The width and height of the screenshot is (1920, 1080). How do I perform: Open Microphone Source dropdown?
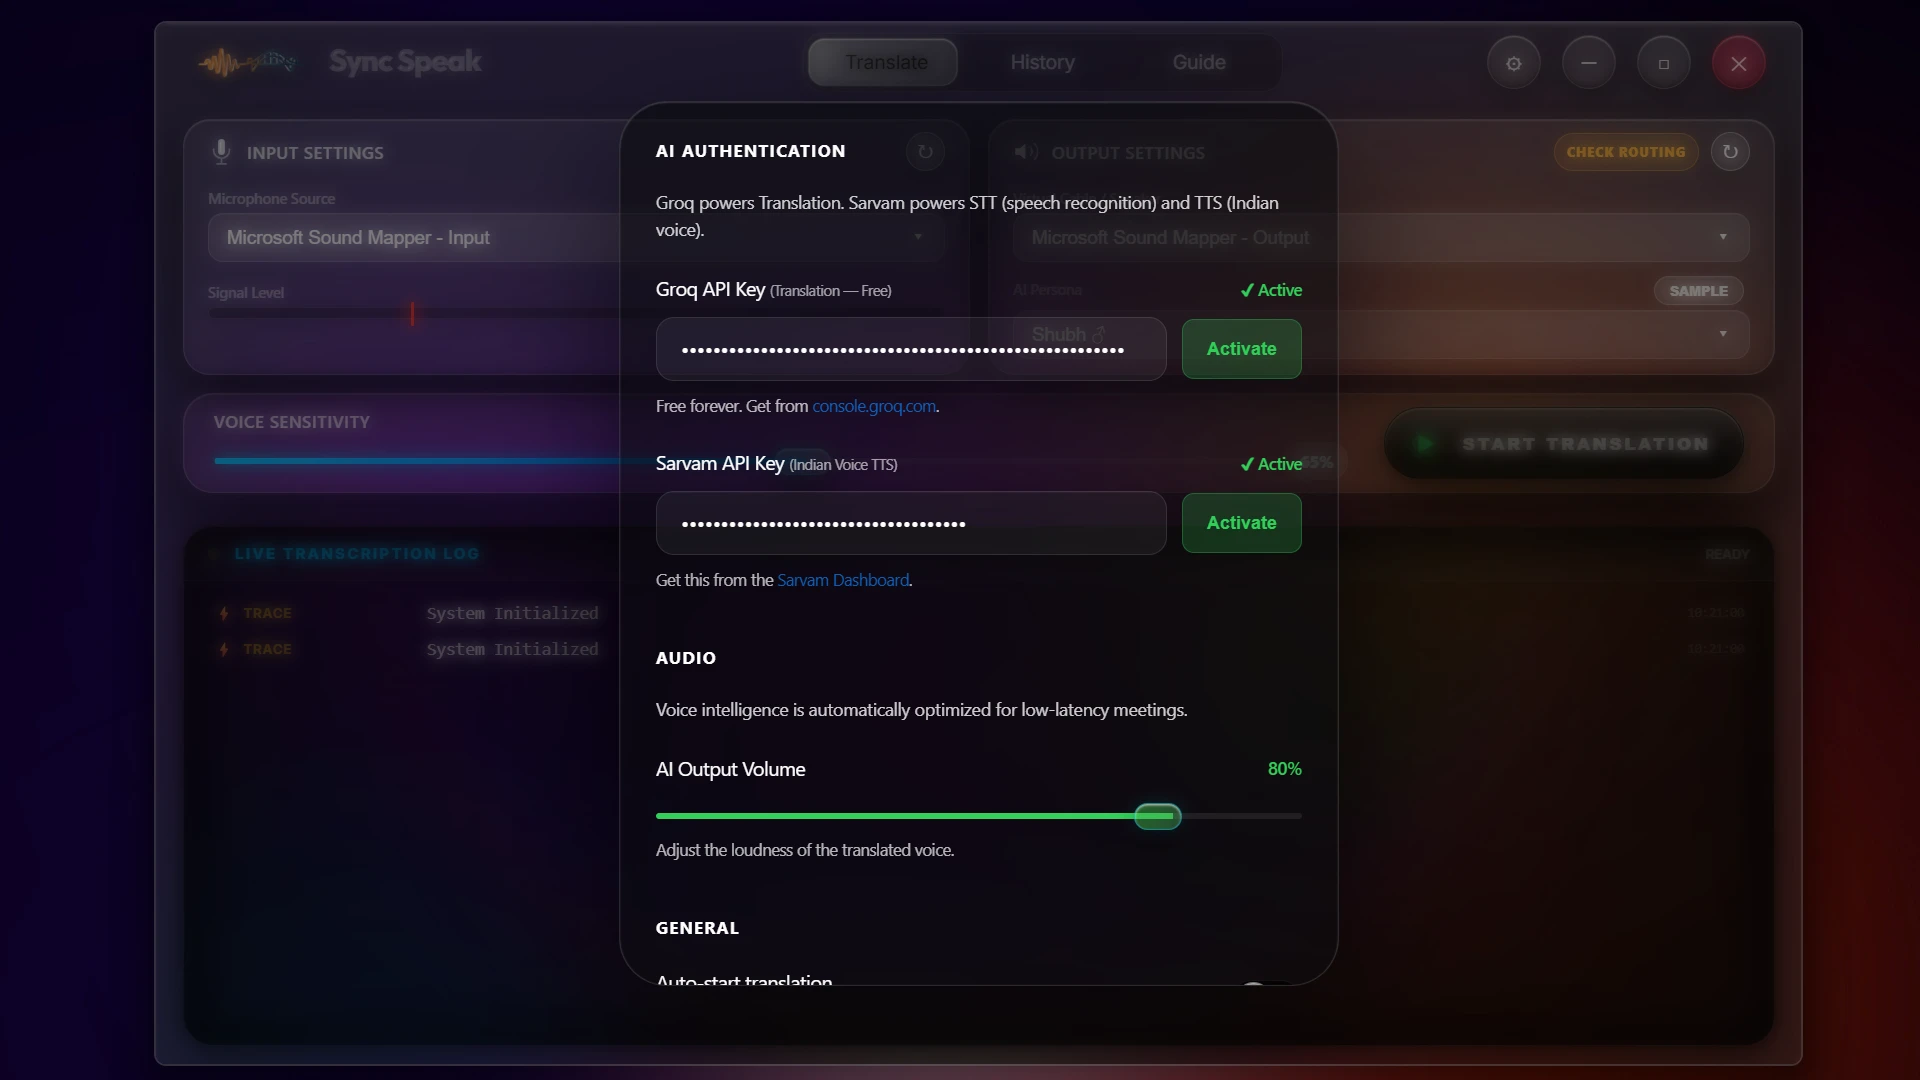575,237
